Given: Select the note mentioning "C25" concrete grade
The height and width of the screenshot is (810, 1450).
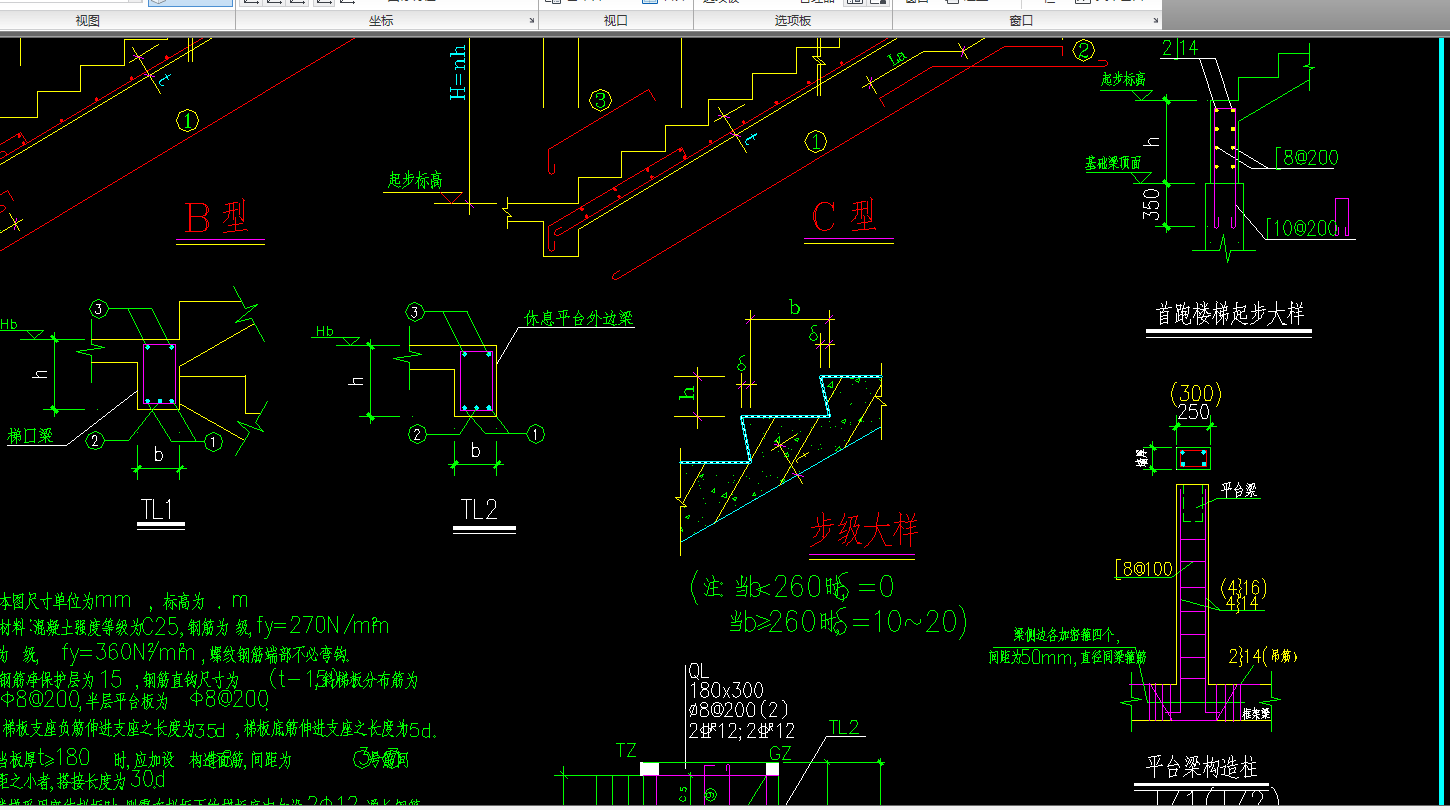Looking at the screenshot, I should (x=195, y=627).
